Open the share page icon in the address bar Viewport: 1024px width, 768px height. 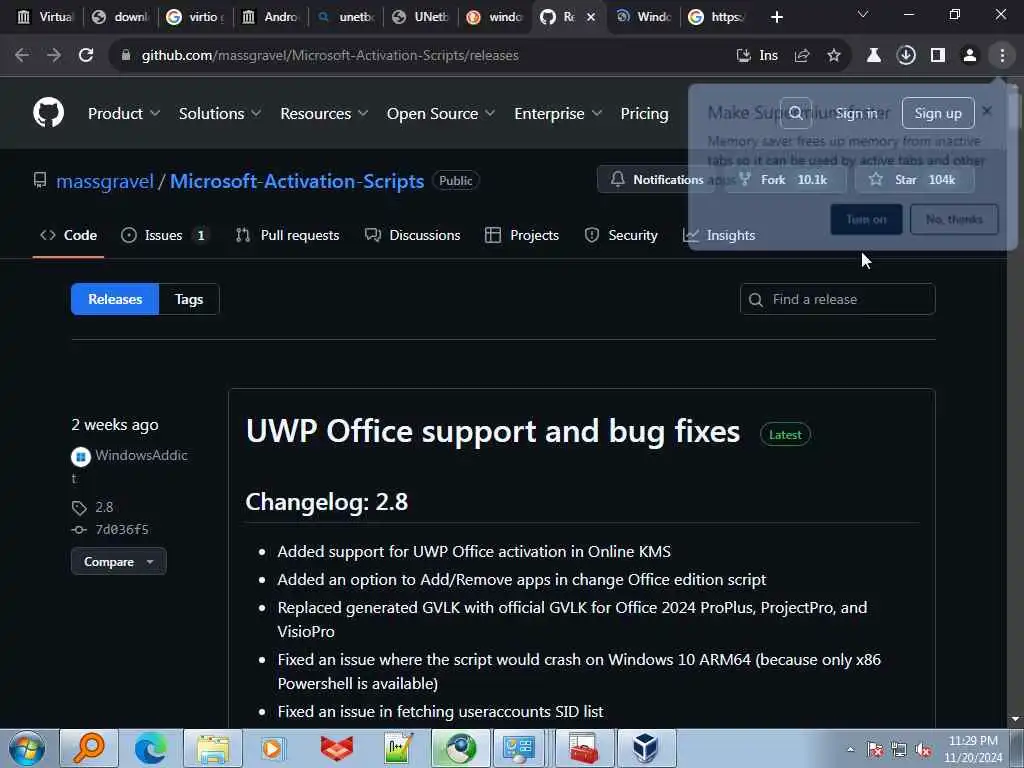click(x=802, y=56)
